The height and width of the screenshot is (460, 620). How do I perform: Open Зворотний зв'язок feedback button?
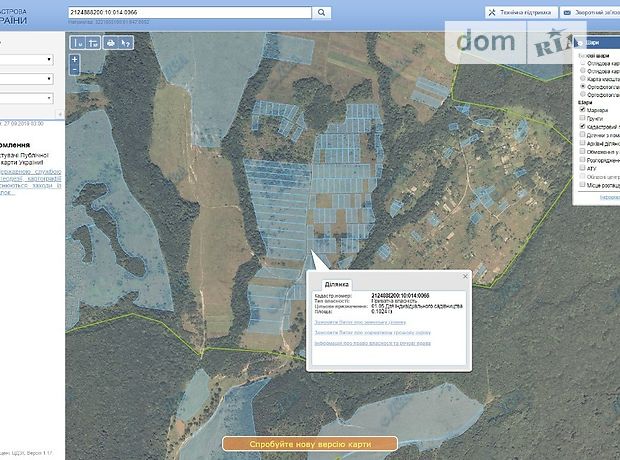[590, 13]
